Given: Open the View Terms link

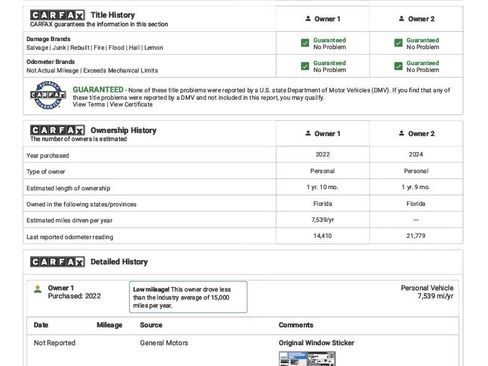Looking at the screenshot, I should 89,104.
